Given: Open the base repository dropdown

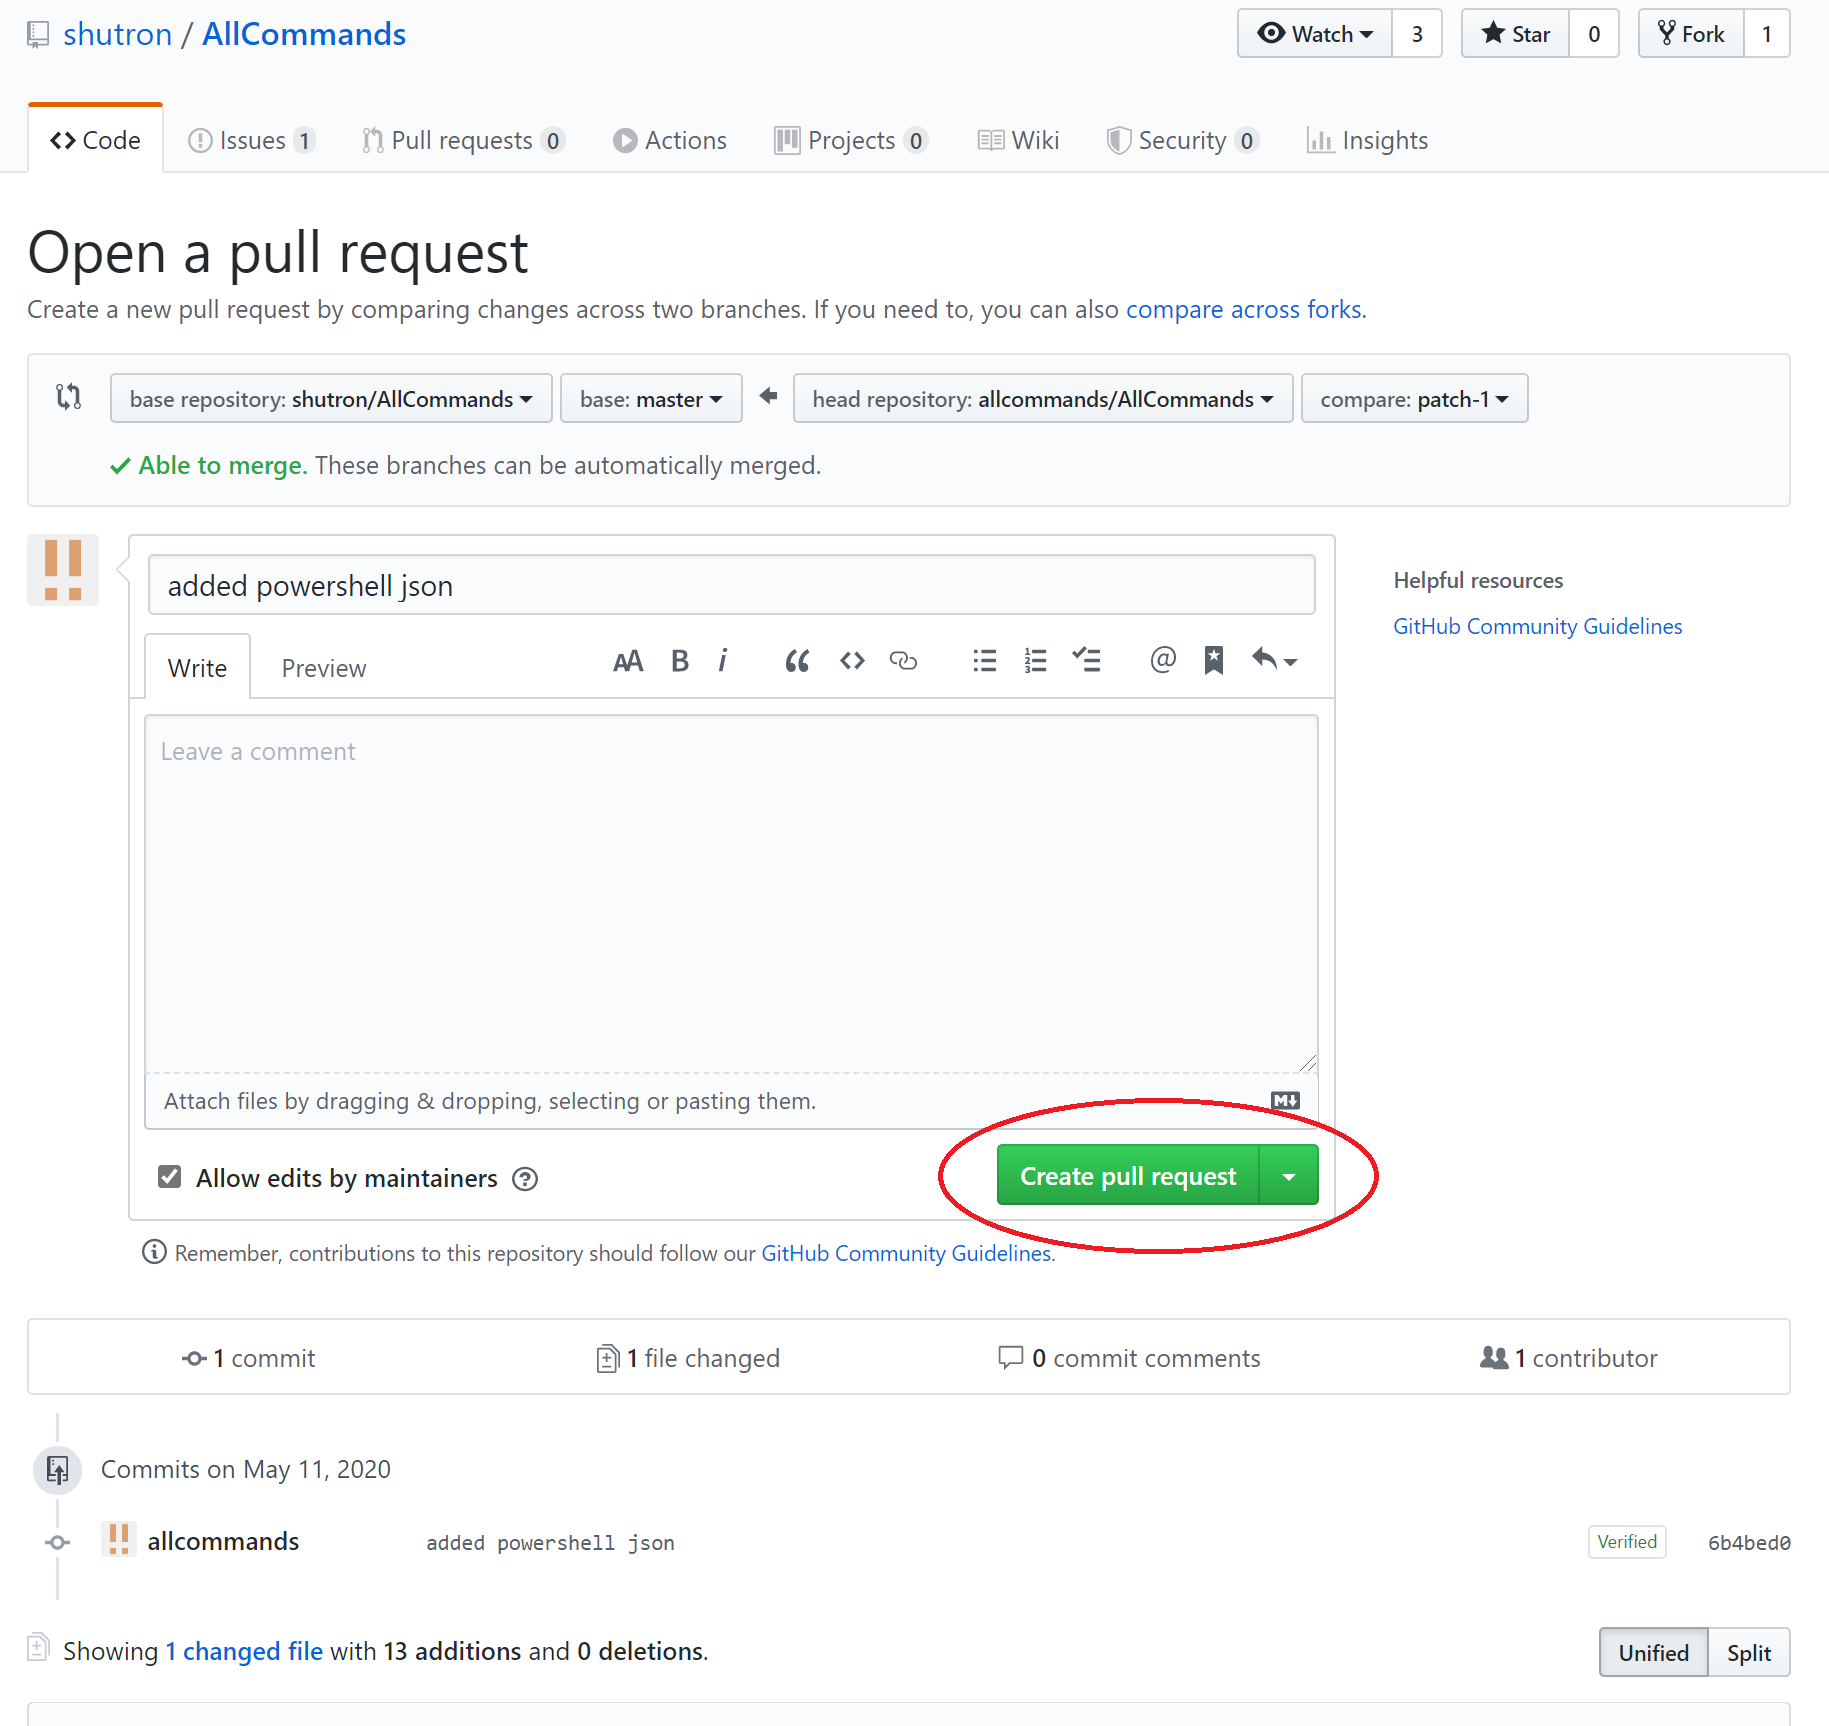Looking at the screenshot, I should tap(331, 399).
